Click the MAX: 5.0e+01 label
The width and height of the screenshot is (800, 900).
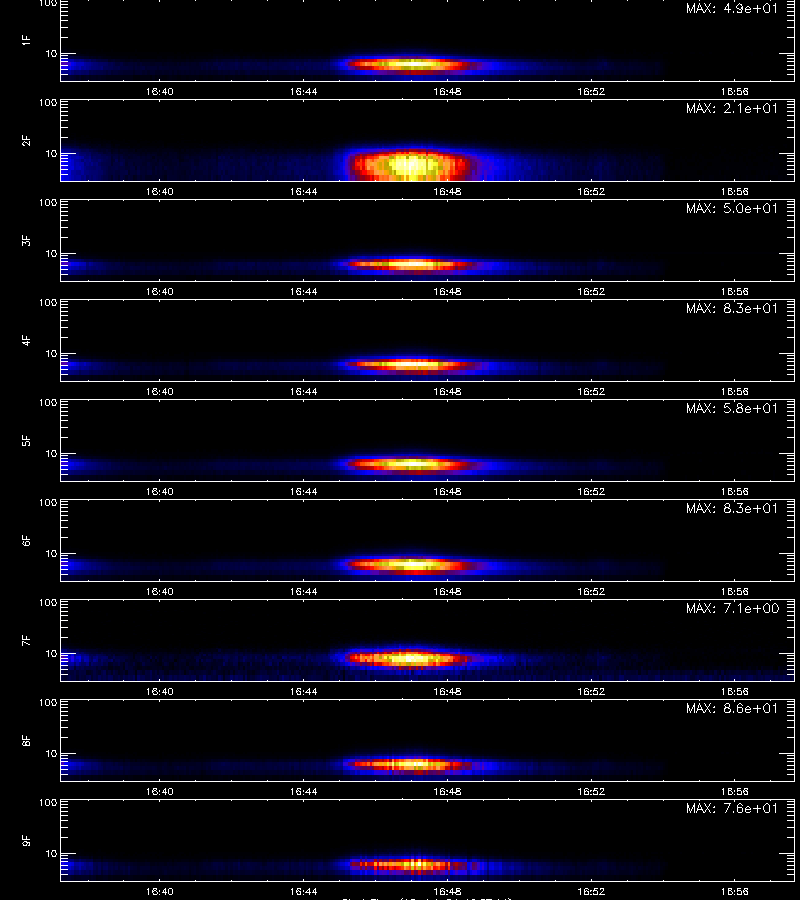coord(732,208)
